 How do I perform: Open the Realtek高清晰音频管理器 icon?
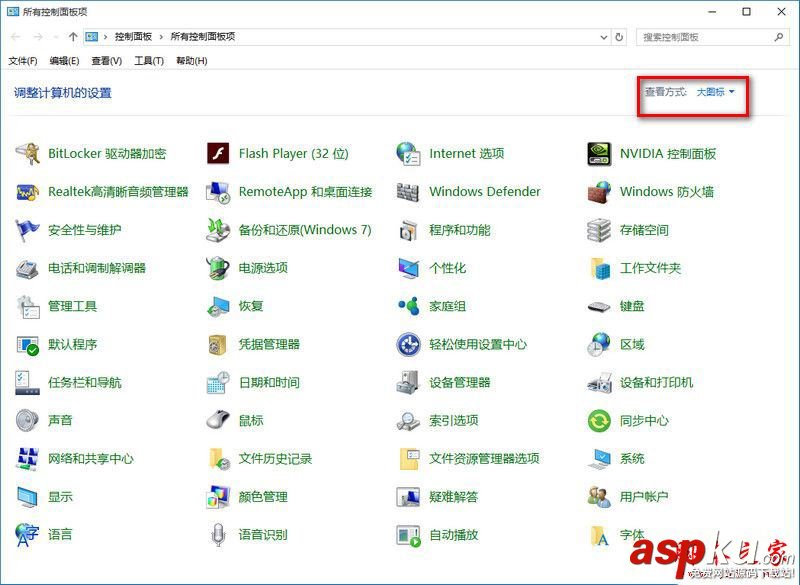click(x=28, y=192)
